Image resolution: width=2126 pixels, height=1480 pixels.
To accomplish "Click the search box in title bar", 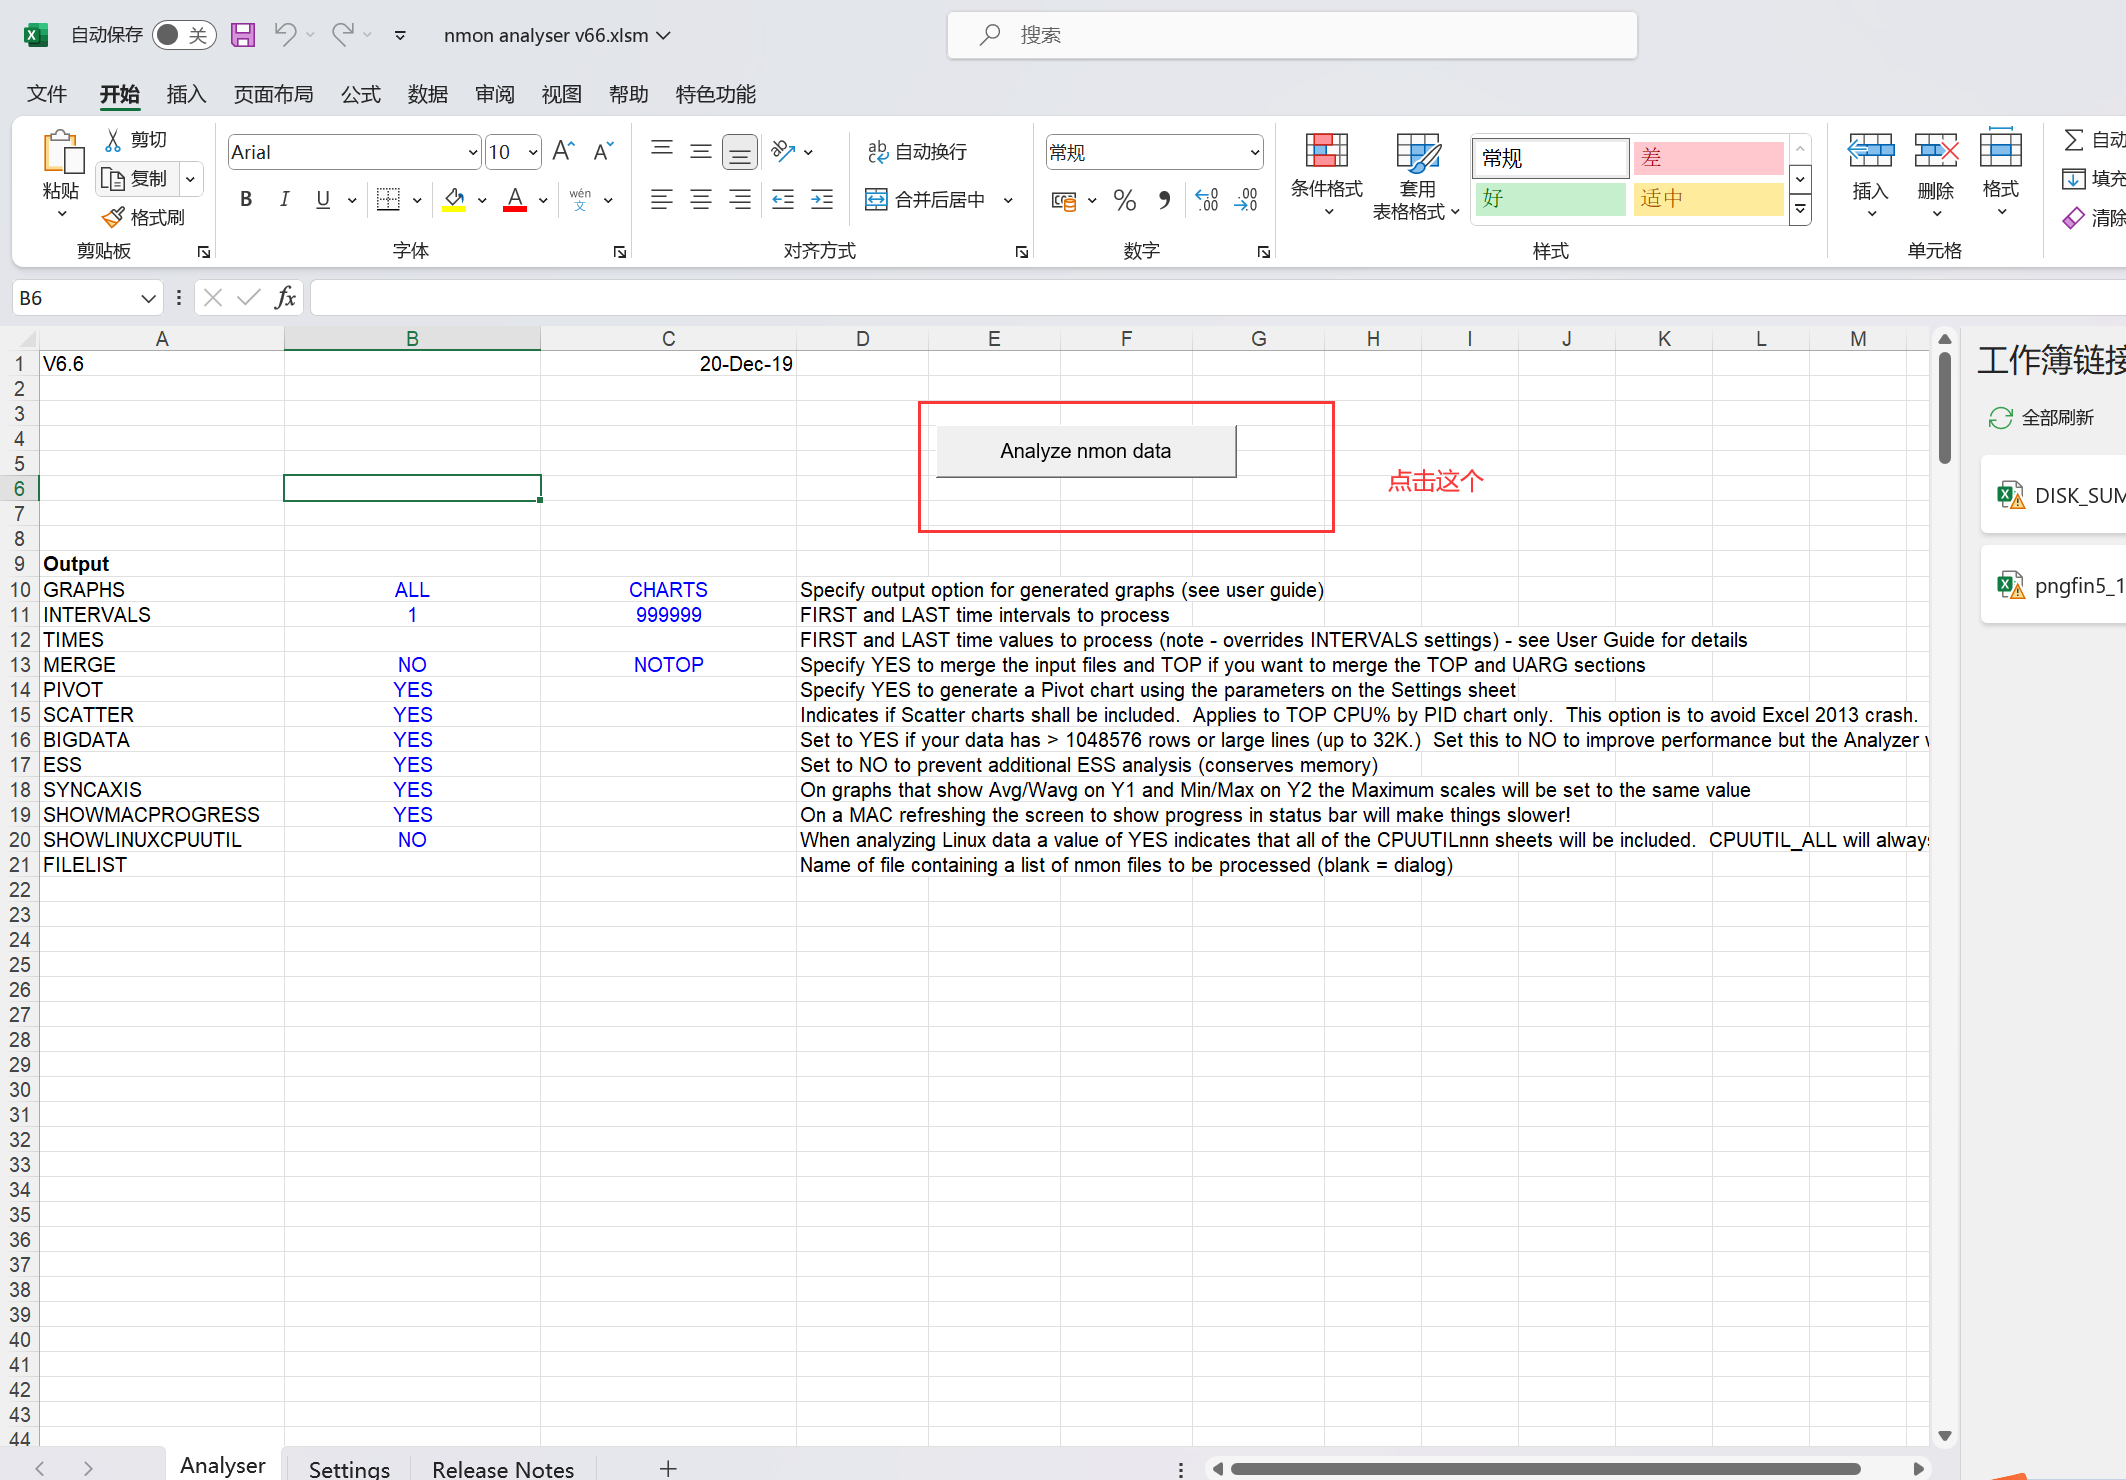I will (1292, 35).
